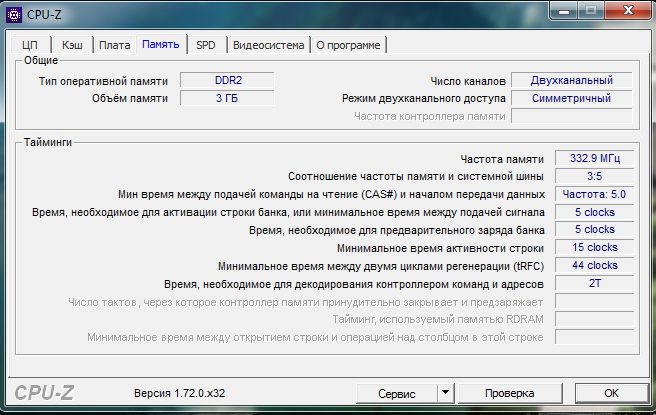Switch to the ЦП tab

point(30,45)
